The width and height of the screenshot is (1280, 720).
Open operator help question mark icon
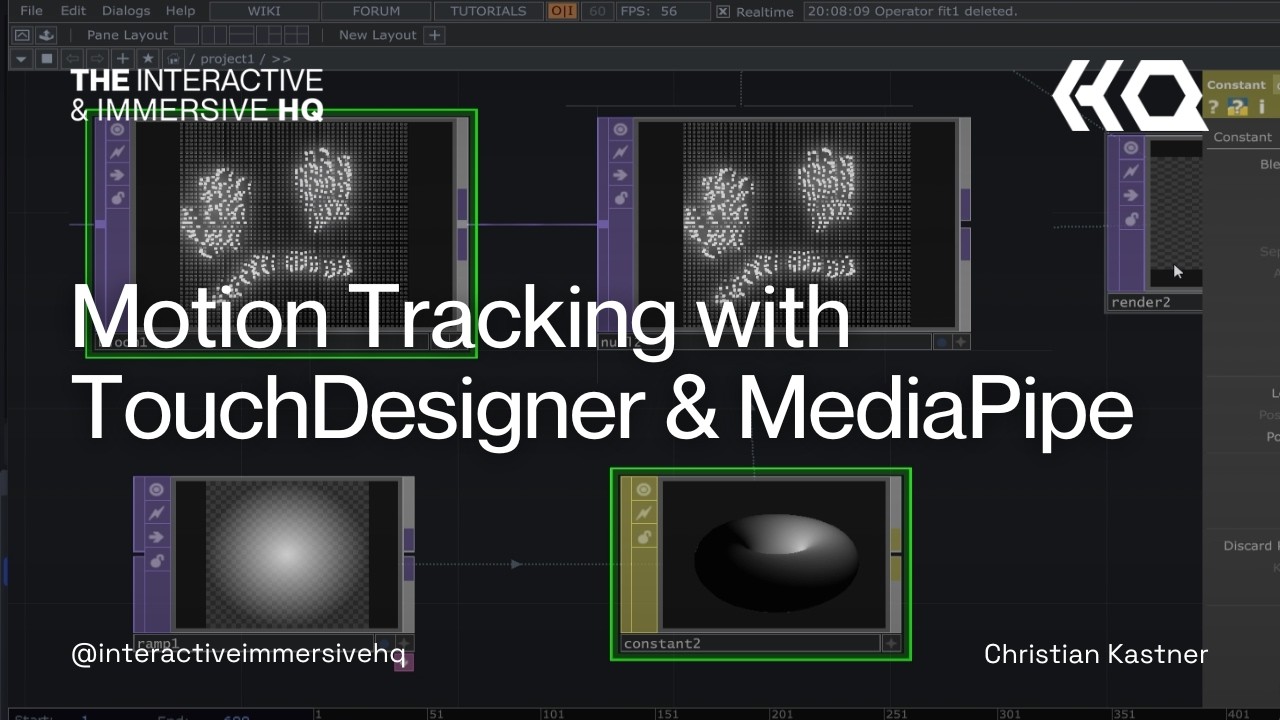pyautogui.click(x=1214, y=107)
